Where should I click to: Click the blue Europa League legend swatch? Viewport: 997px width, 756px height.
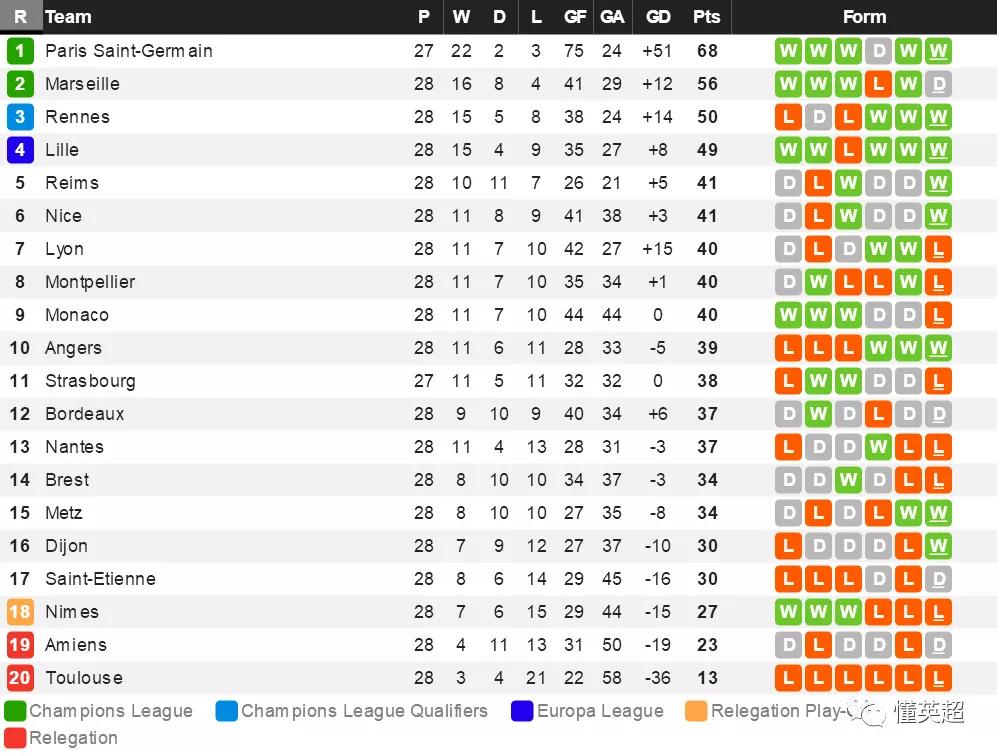[x=522, y=711]
